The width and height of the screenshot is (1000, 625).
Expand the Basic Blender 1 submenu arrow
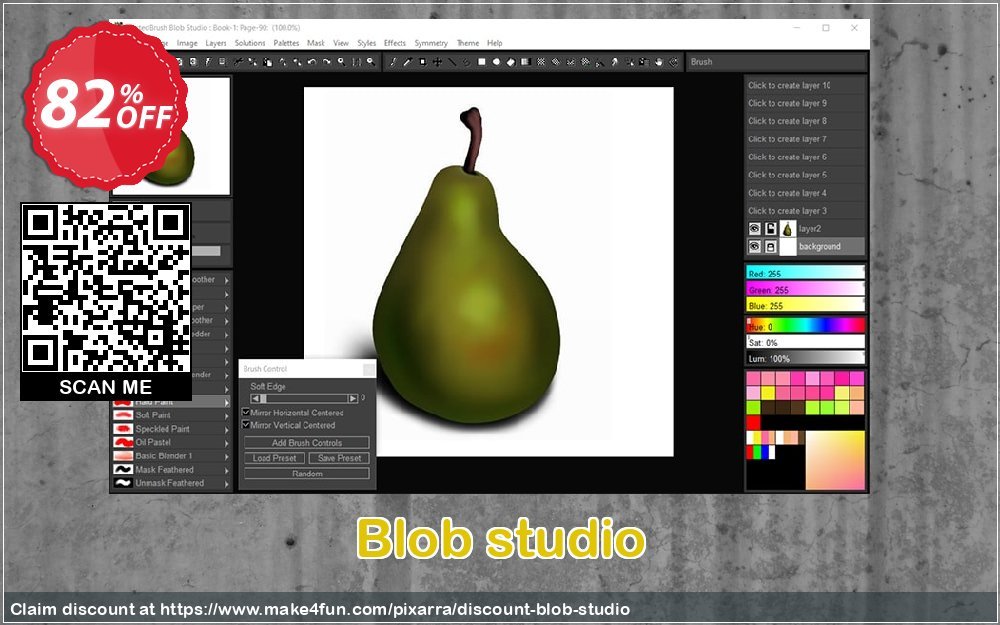[x=226, y=457]
